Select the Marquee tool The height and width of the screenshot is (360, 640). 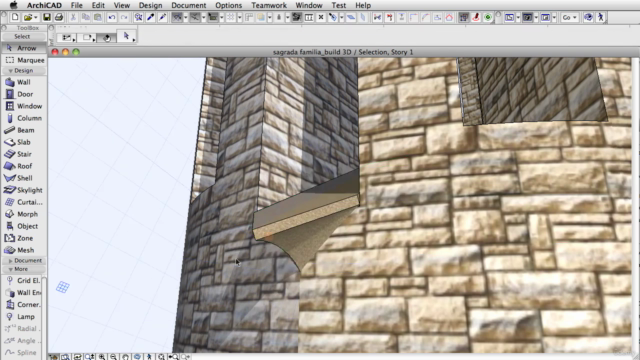click(x=24, y=60)
